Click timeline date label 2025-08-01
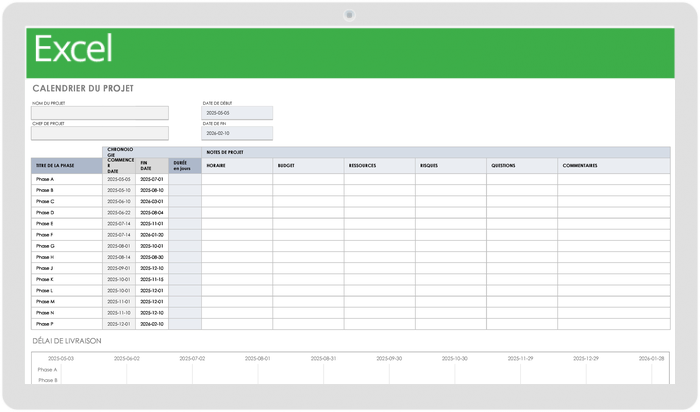The image size is (700, 412). coord(258,358)
